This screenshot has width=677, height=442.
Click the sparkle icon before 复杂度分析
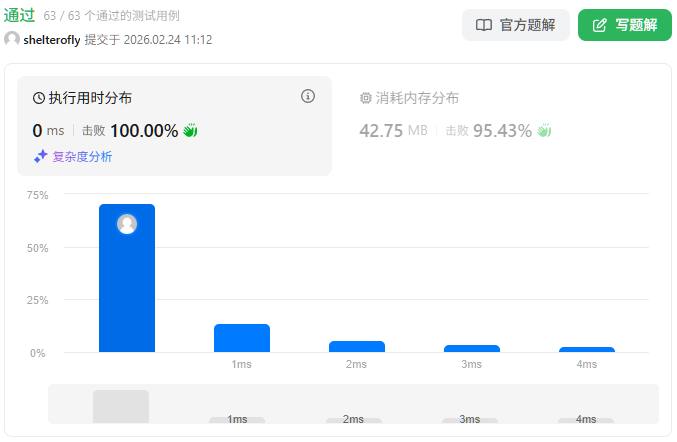[x=40, y=156]
